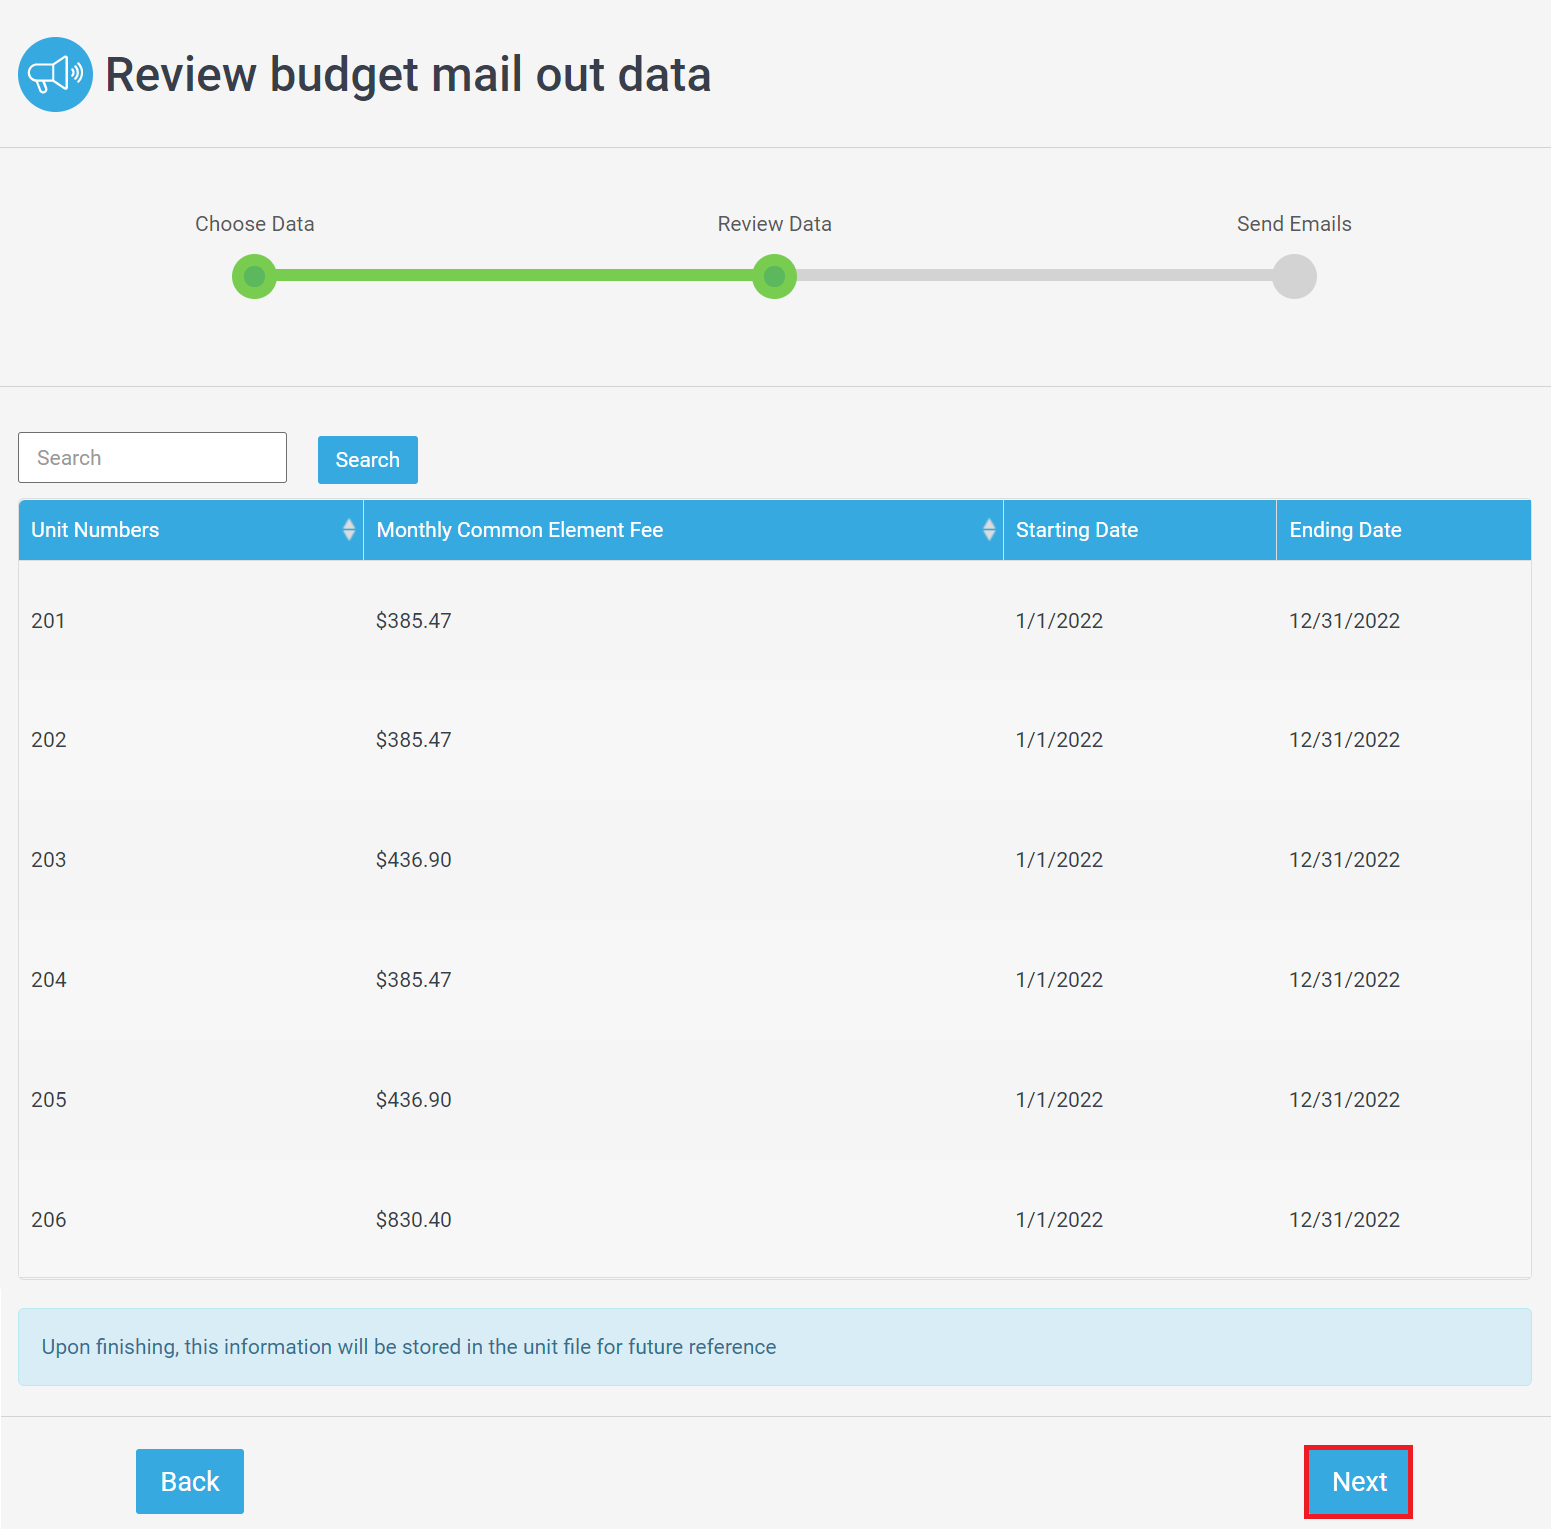
Task: Sort by Monthly Common Element Fee arrows
Action: pyautogui.click(x=989, y=530)
